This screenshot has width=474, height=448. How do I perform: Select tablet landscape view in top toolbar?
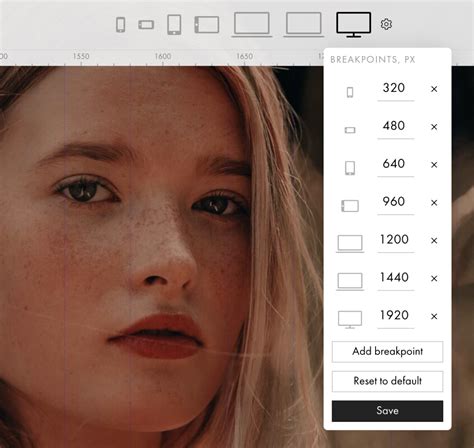tap(207, 25)
